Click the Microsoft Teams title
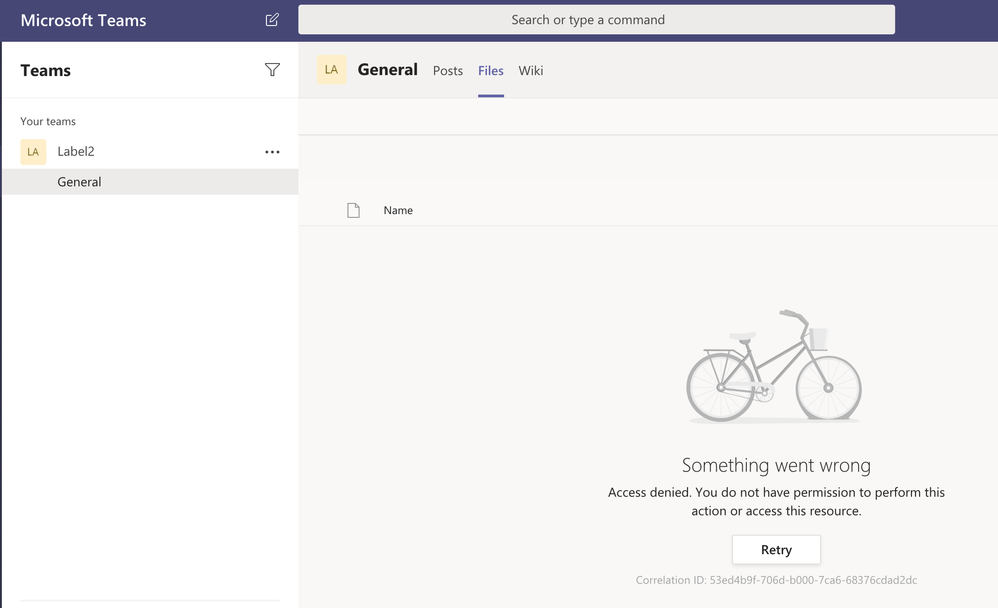Screen dimensions: 998x608 pos(83,20)
